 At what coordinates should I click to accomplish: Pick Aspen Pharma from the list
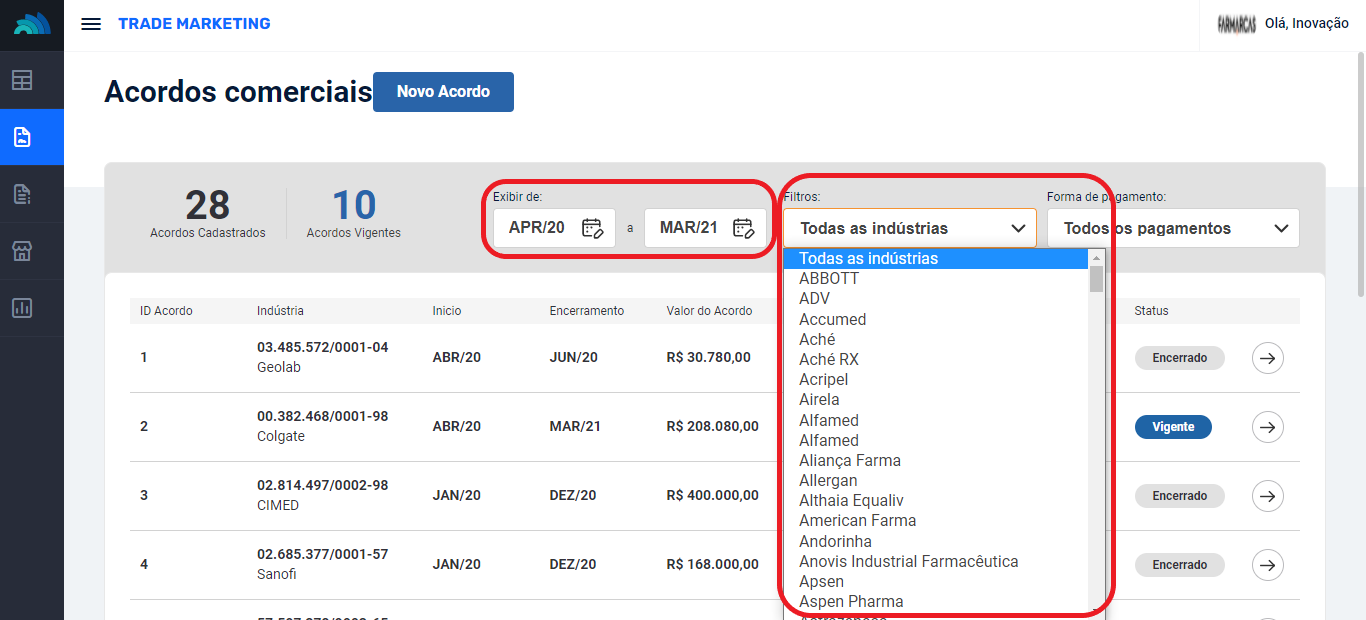851,601
